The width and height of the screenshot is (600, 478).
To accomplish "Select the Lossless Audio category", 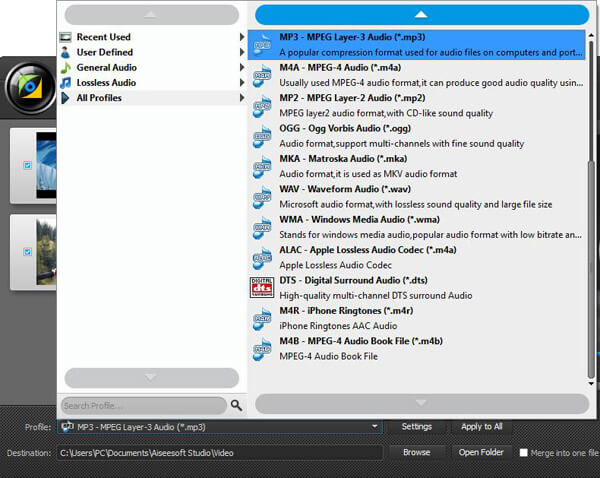I will coord(152,83).
